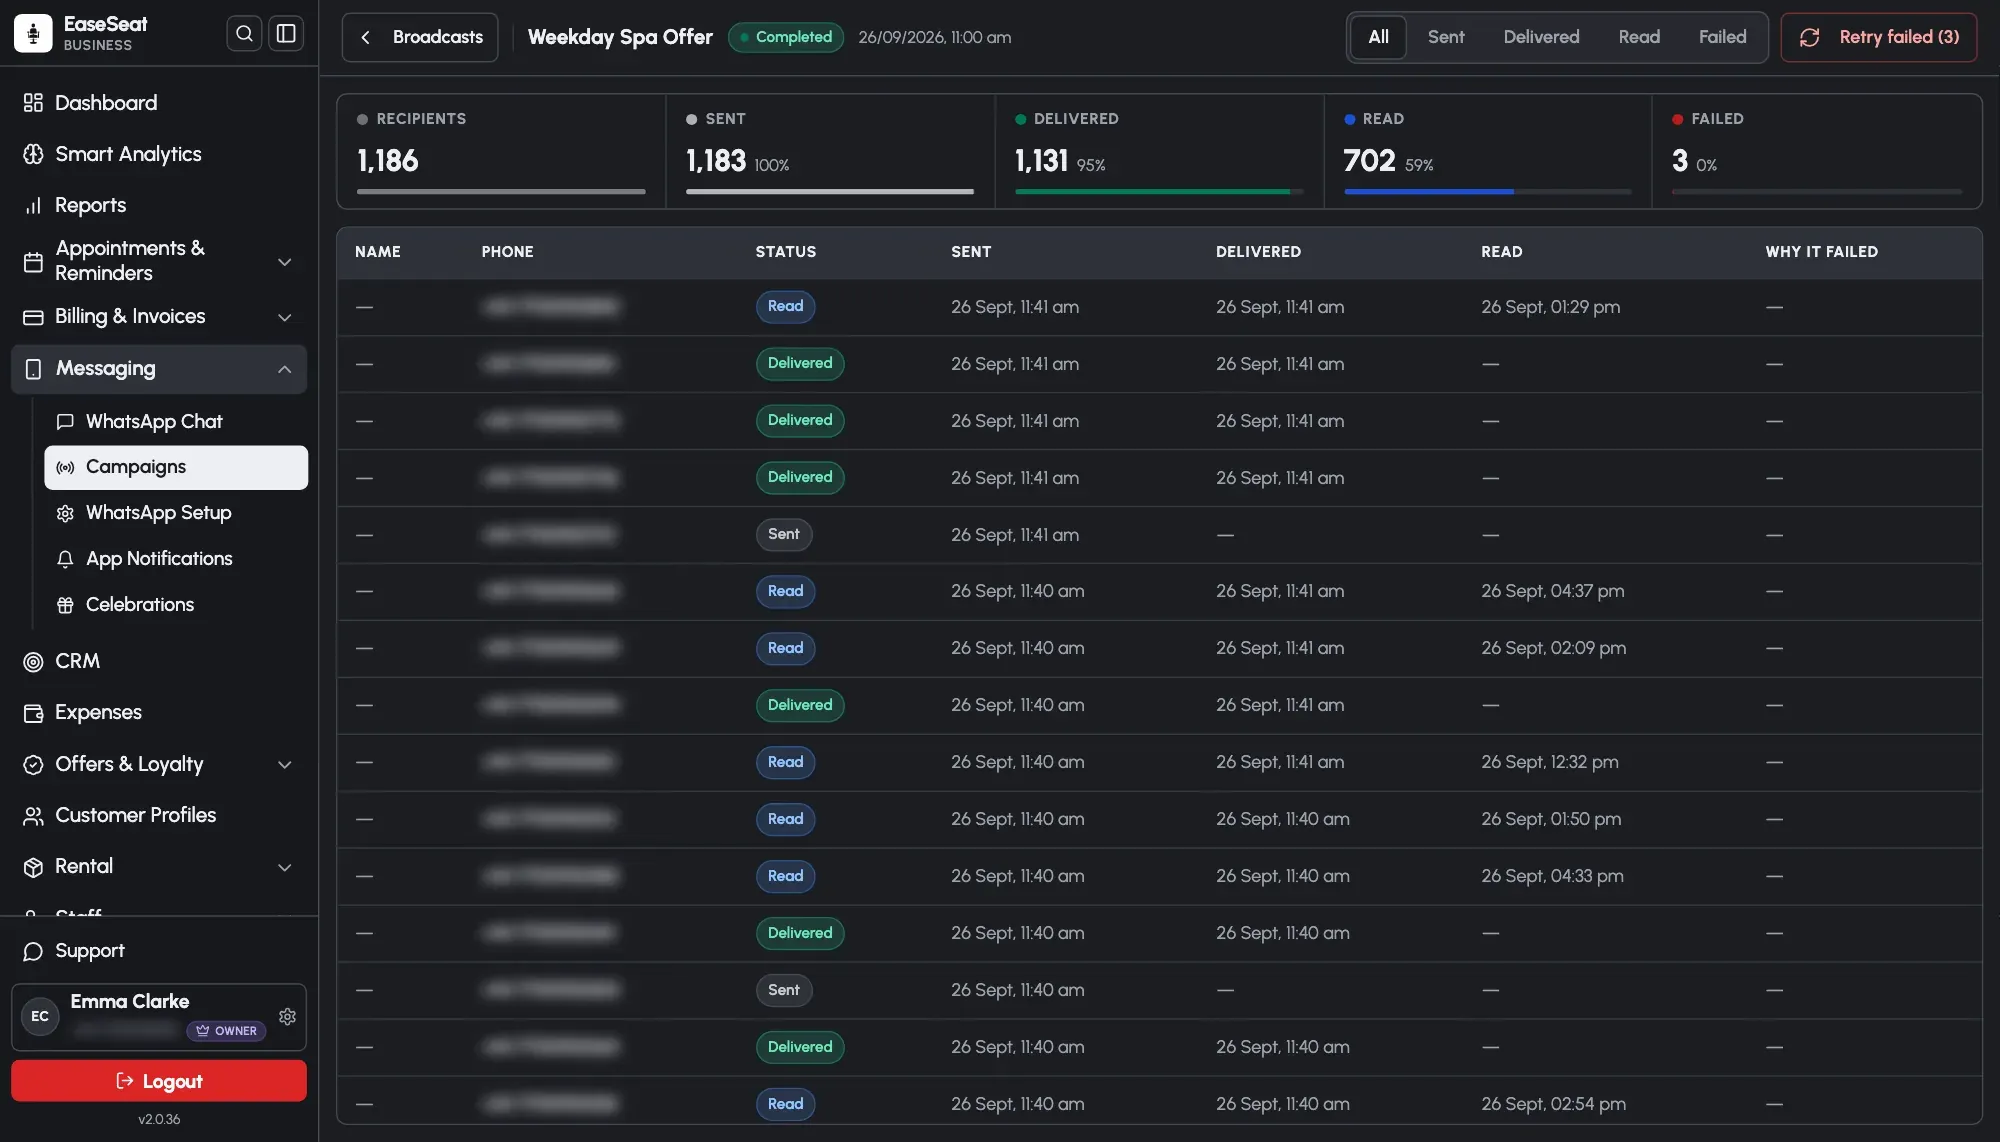Click the CRM target icon
This screenshot has width=2000, height=1142.
[33, 662]
